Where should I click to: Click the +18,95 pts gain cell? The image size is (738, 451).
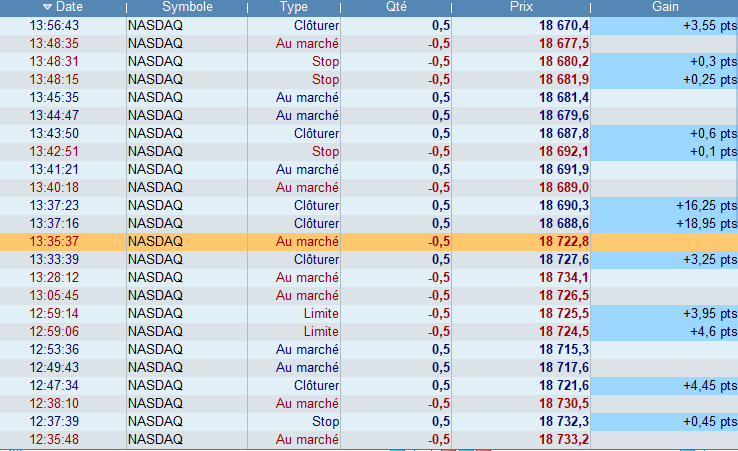[665, 223]
